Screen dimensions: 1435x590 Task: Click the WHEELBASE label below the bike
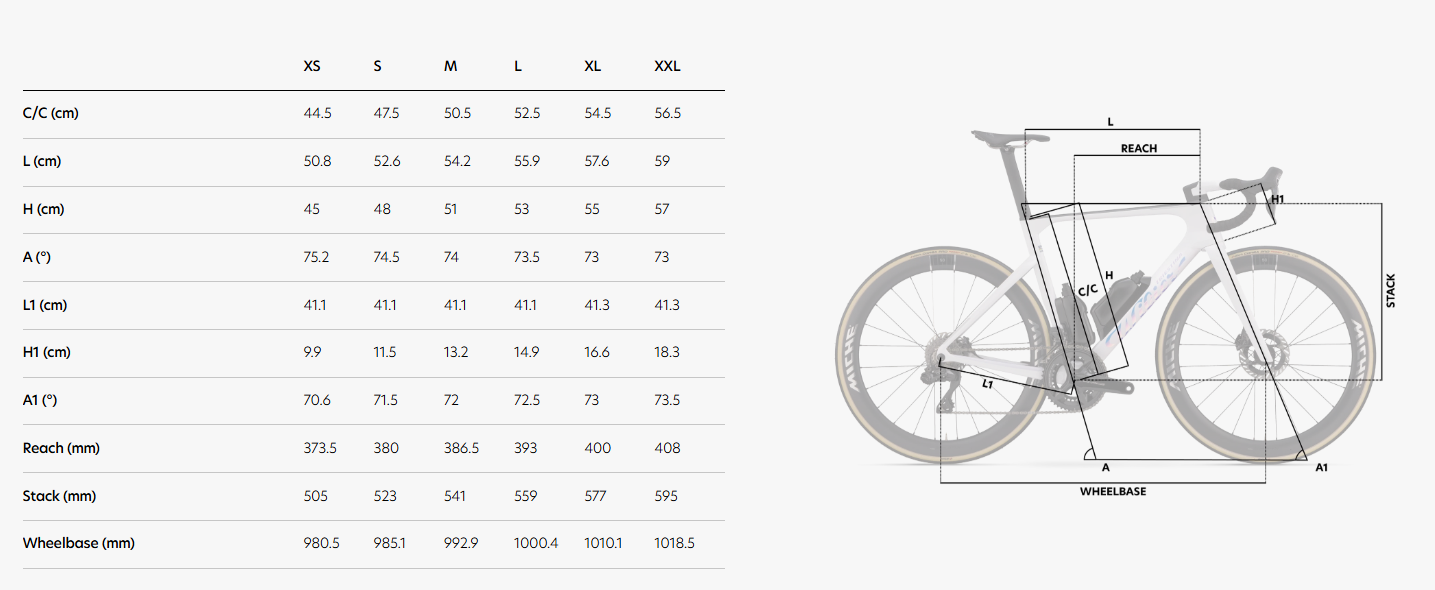(x=1112, y=492)
